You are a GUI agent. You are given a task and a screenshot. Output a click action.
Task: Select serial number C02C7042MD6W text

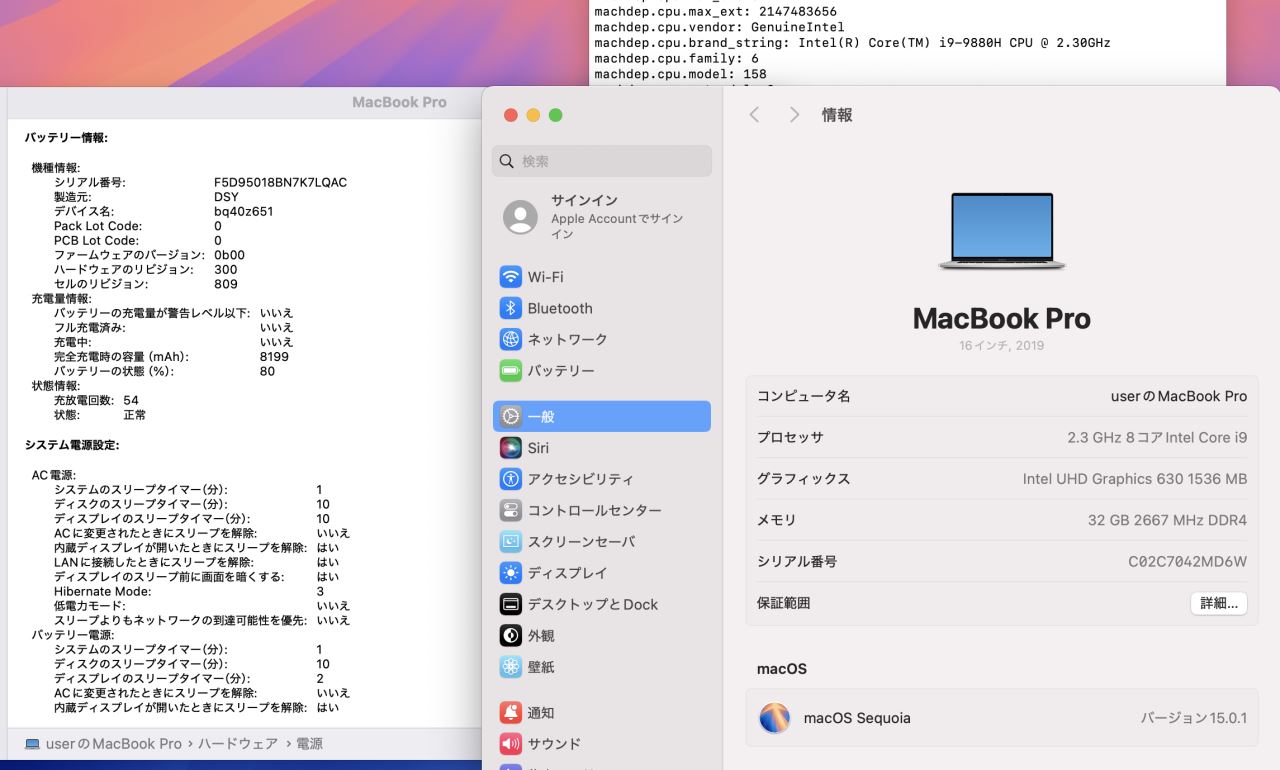coord(1188,562)
